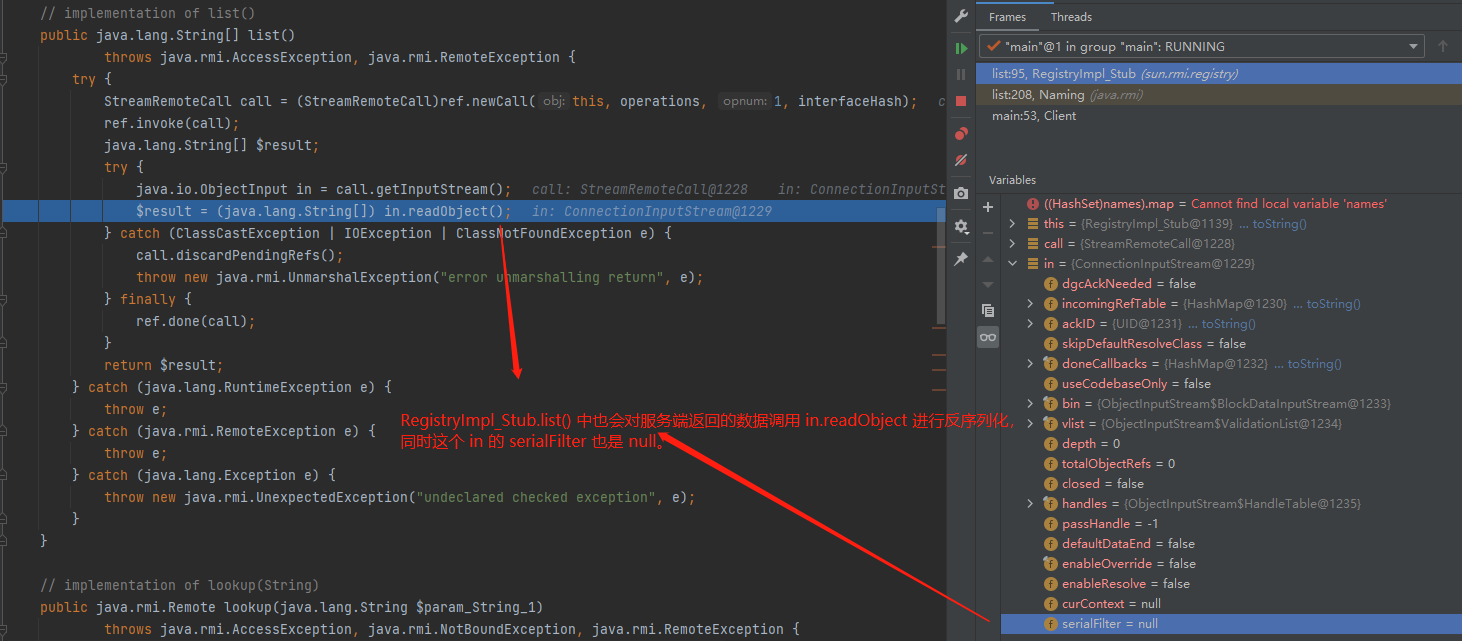Click toString() link for ackID
Viewport: 1462px width, 641px height.
pos(1228,324)
